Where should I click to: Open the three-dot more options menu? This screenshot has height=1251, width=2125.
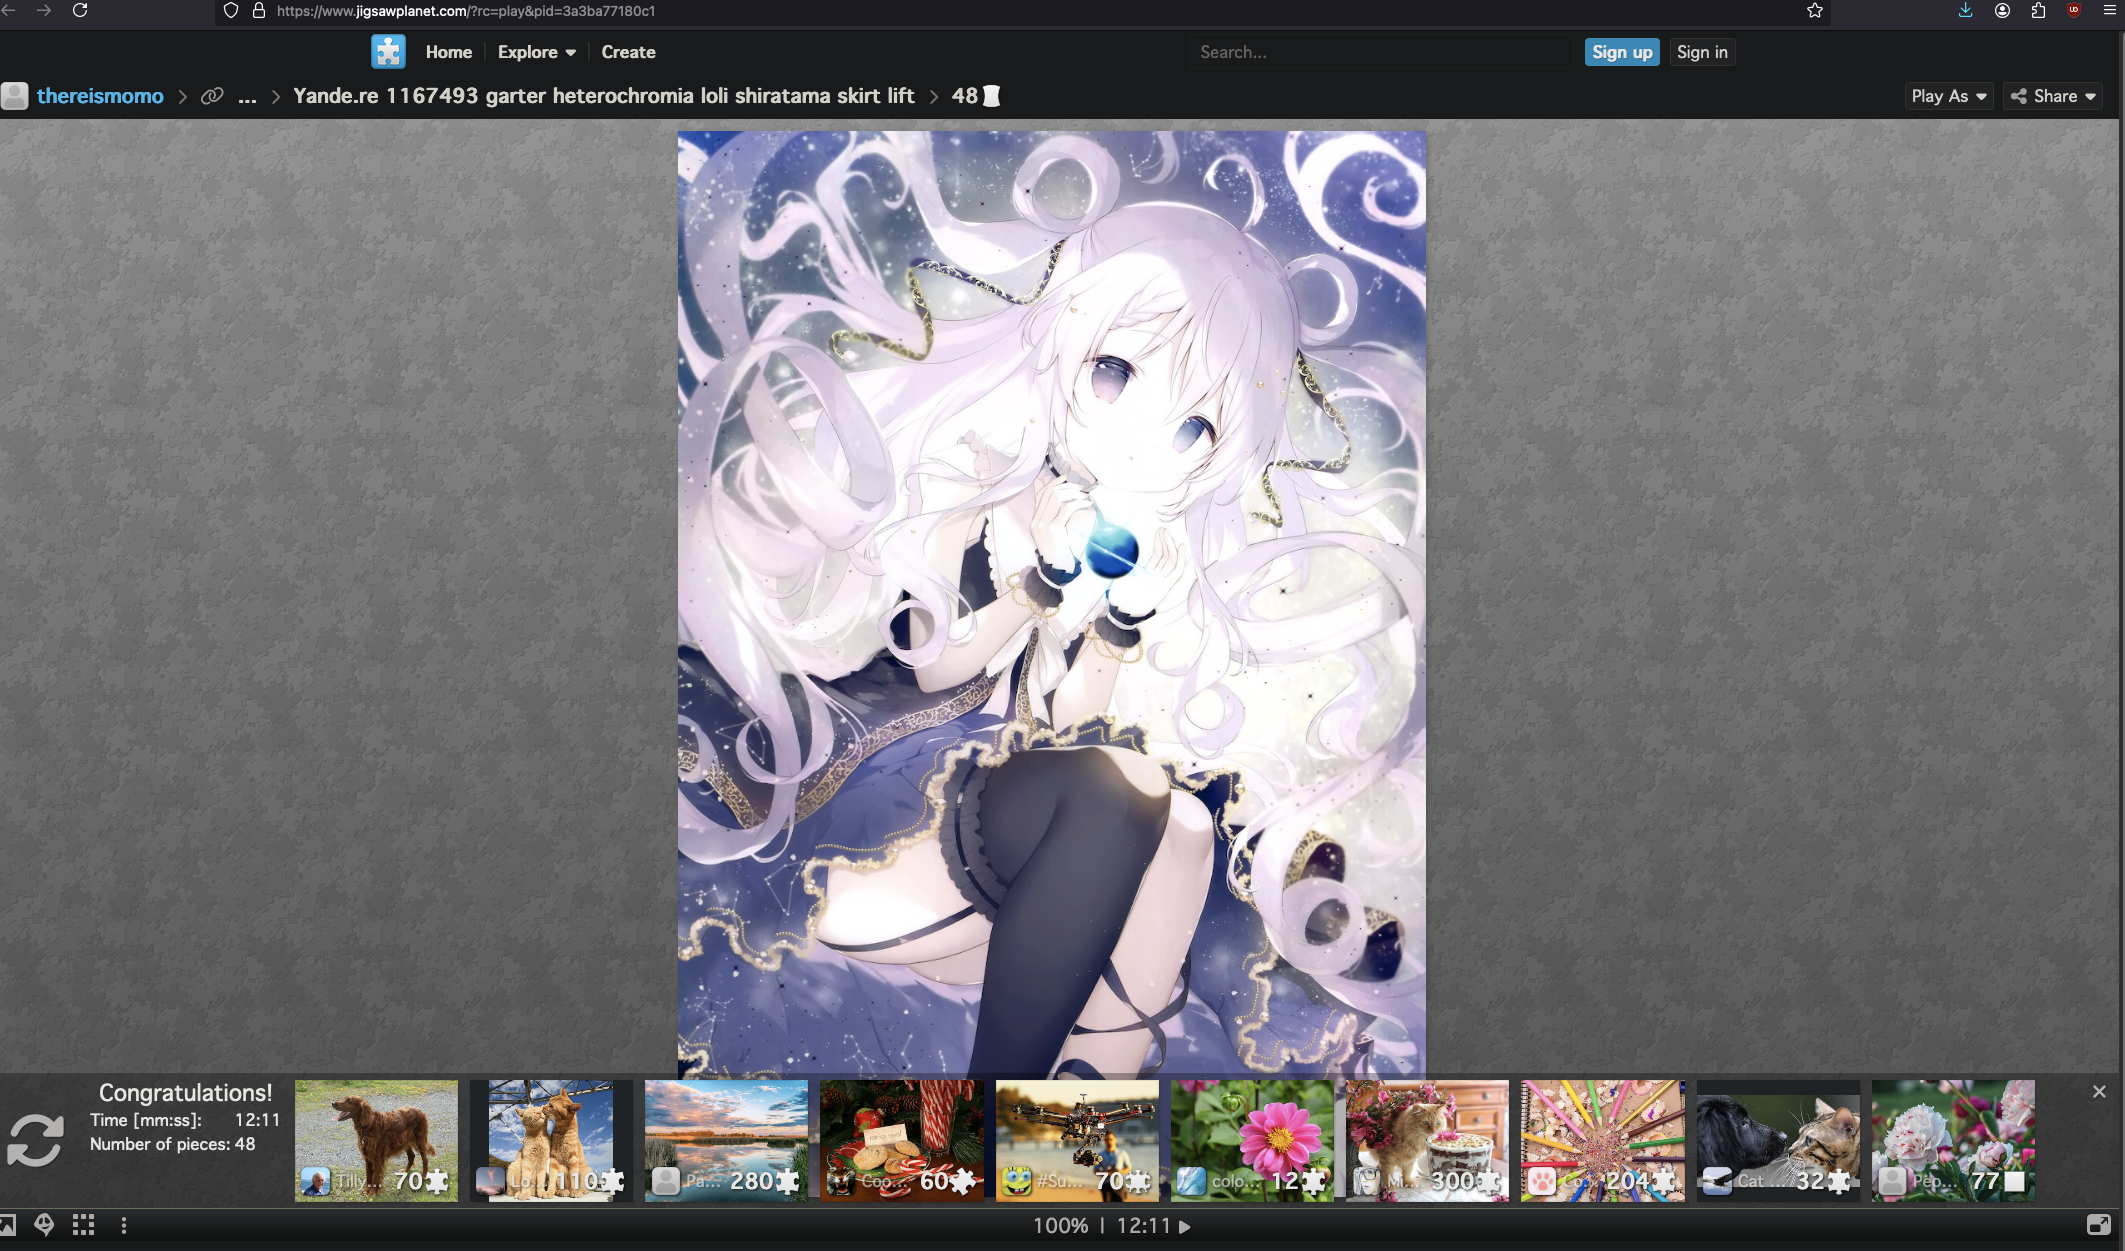(x=124, y=1225)
